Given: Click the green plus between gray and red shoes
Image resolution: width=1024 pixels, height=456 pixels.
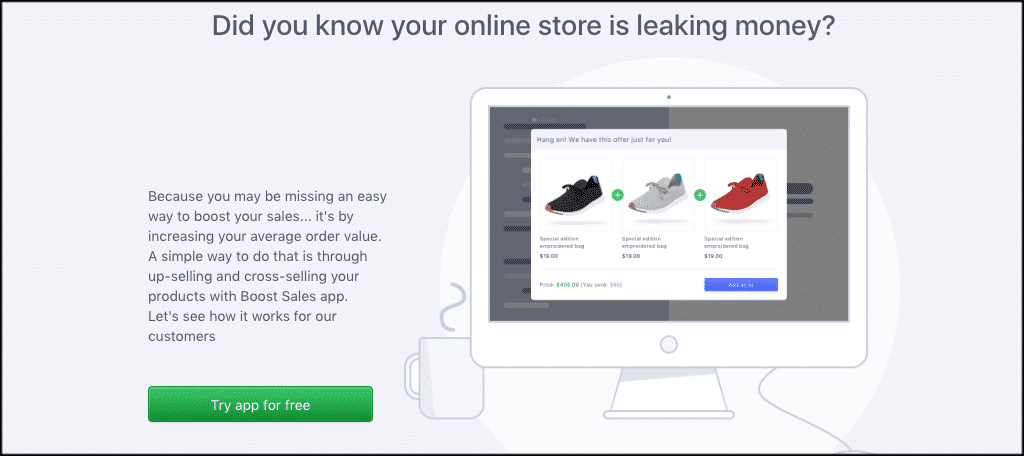Looking at the screenshot, I should click(x=700, y=195).
